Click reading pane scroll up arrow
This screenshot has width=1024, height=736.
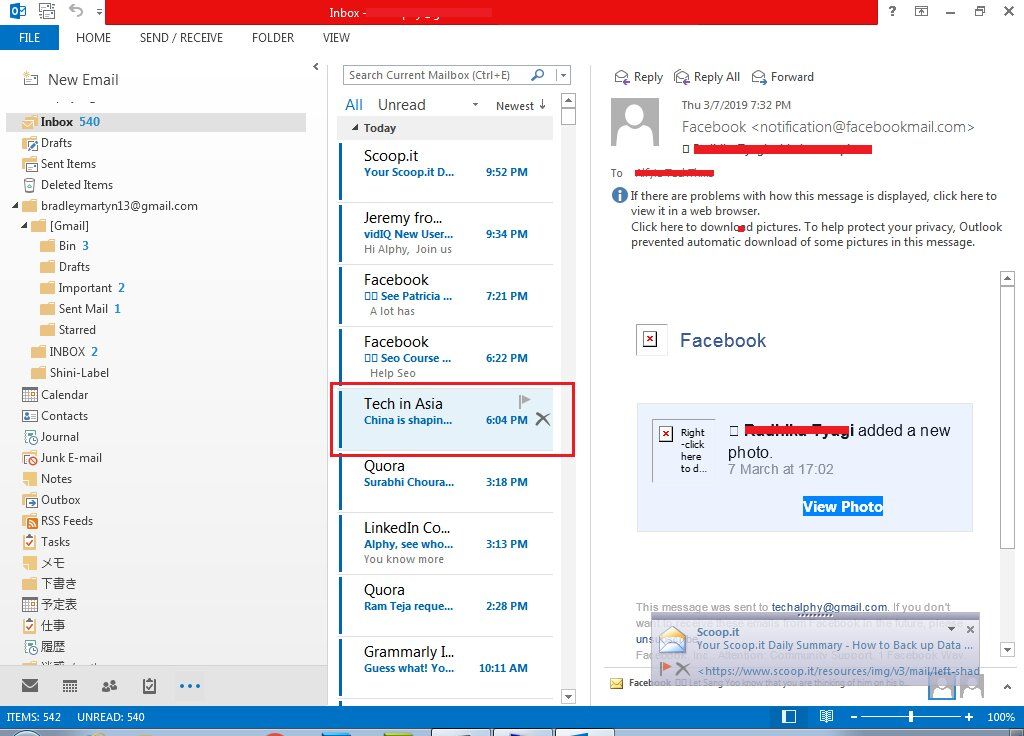click(1007, 278)
